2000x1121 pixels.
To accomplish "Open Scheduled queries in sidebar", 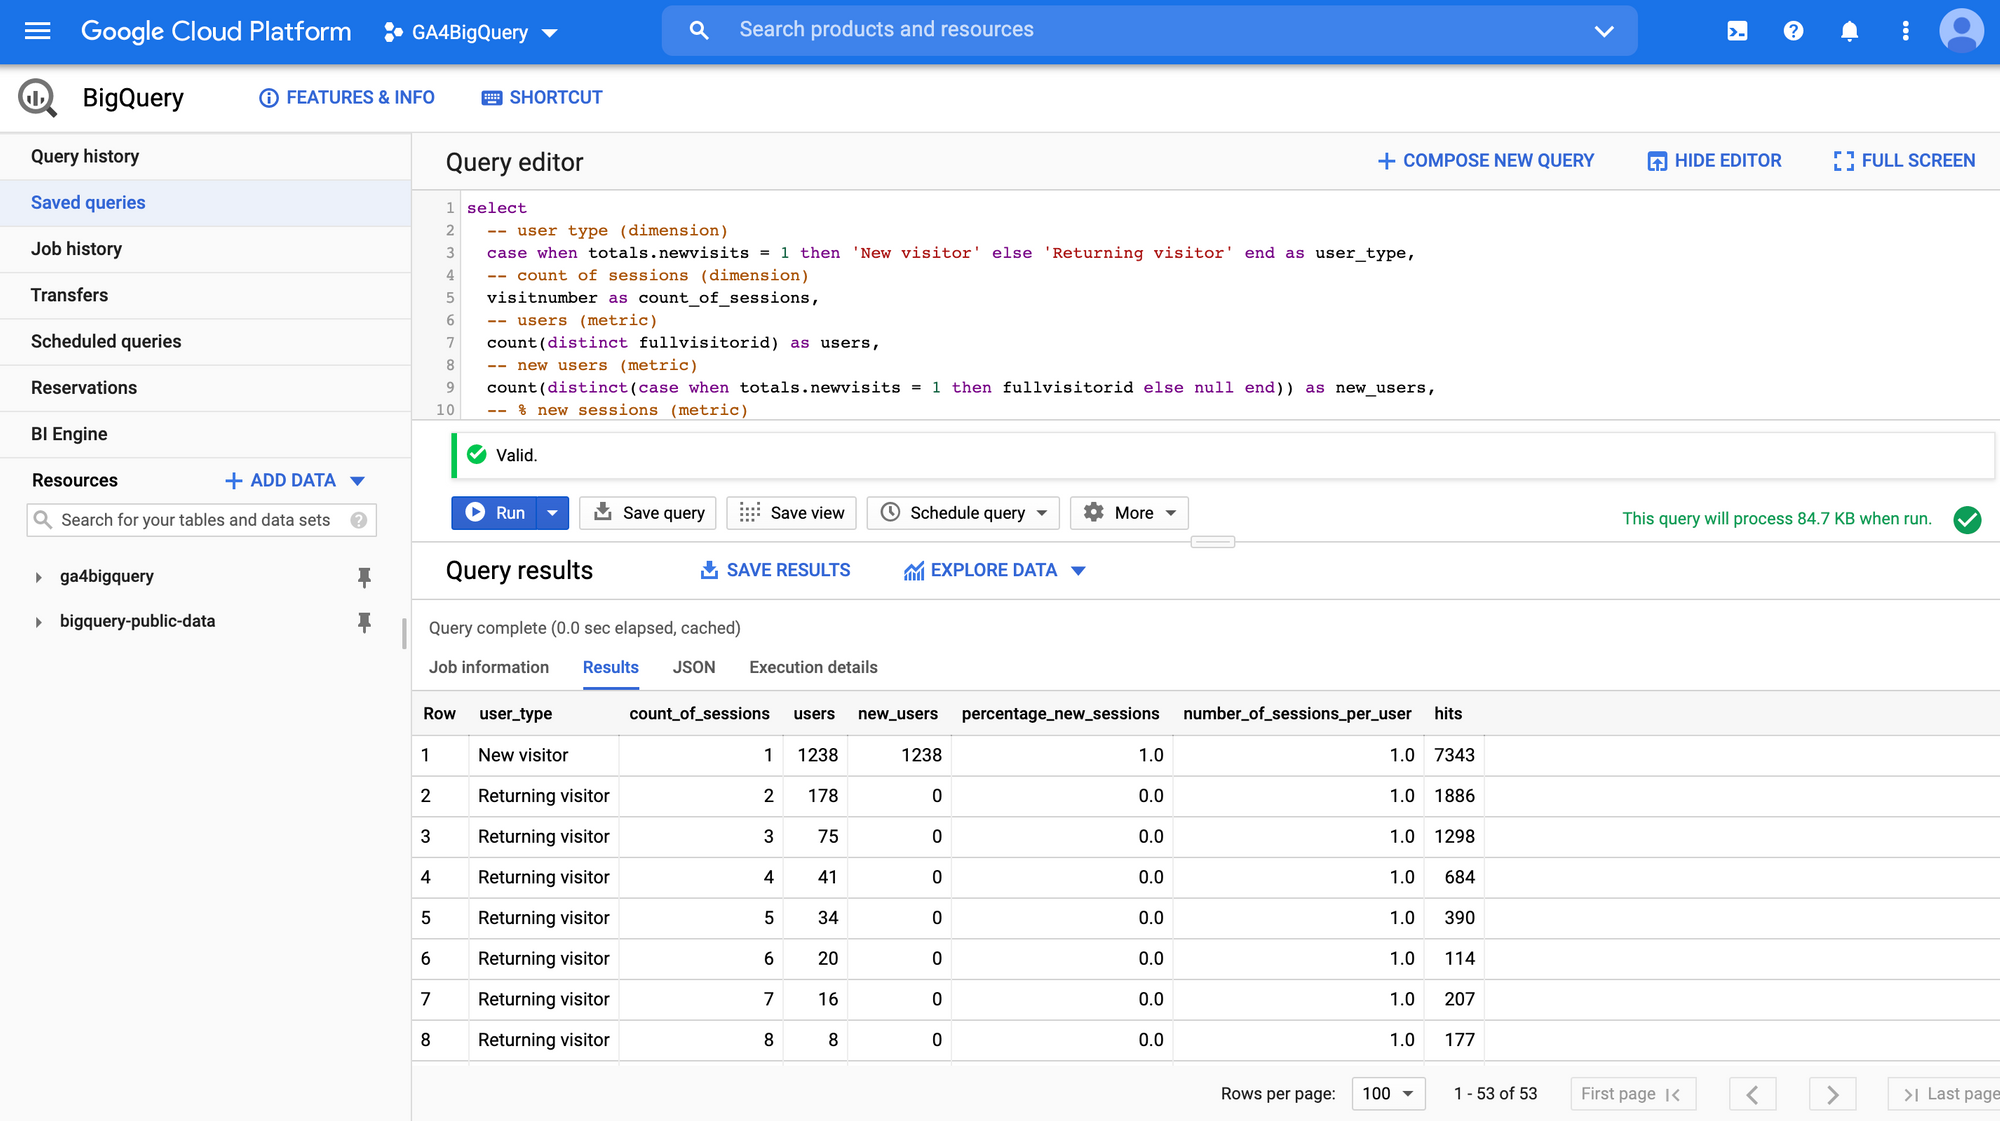I will (x=206, y=342).
